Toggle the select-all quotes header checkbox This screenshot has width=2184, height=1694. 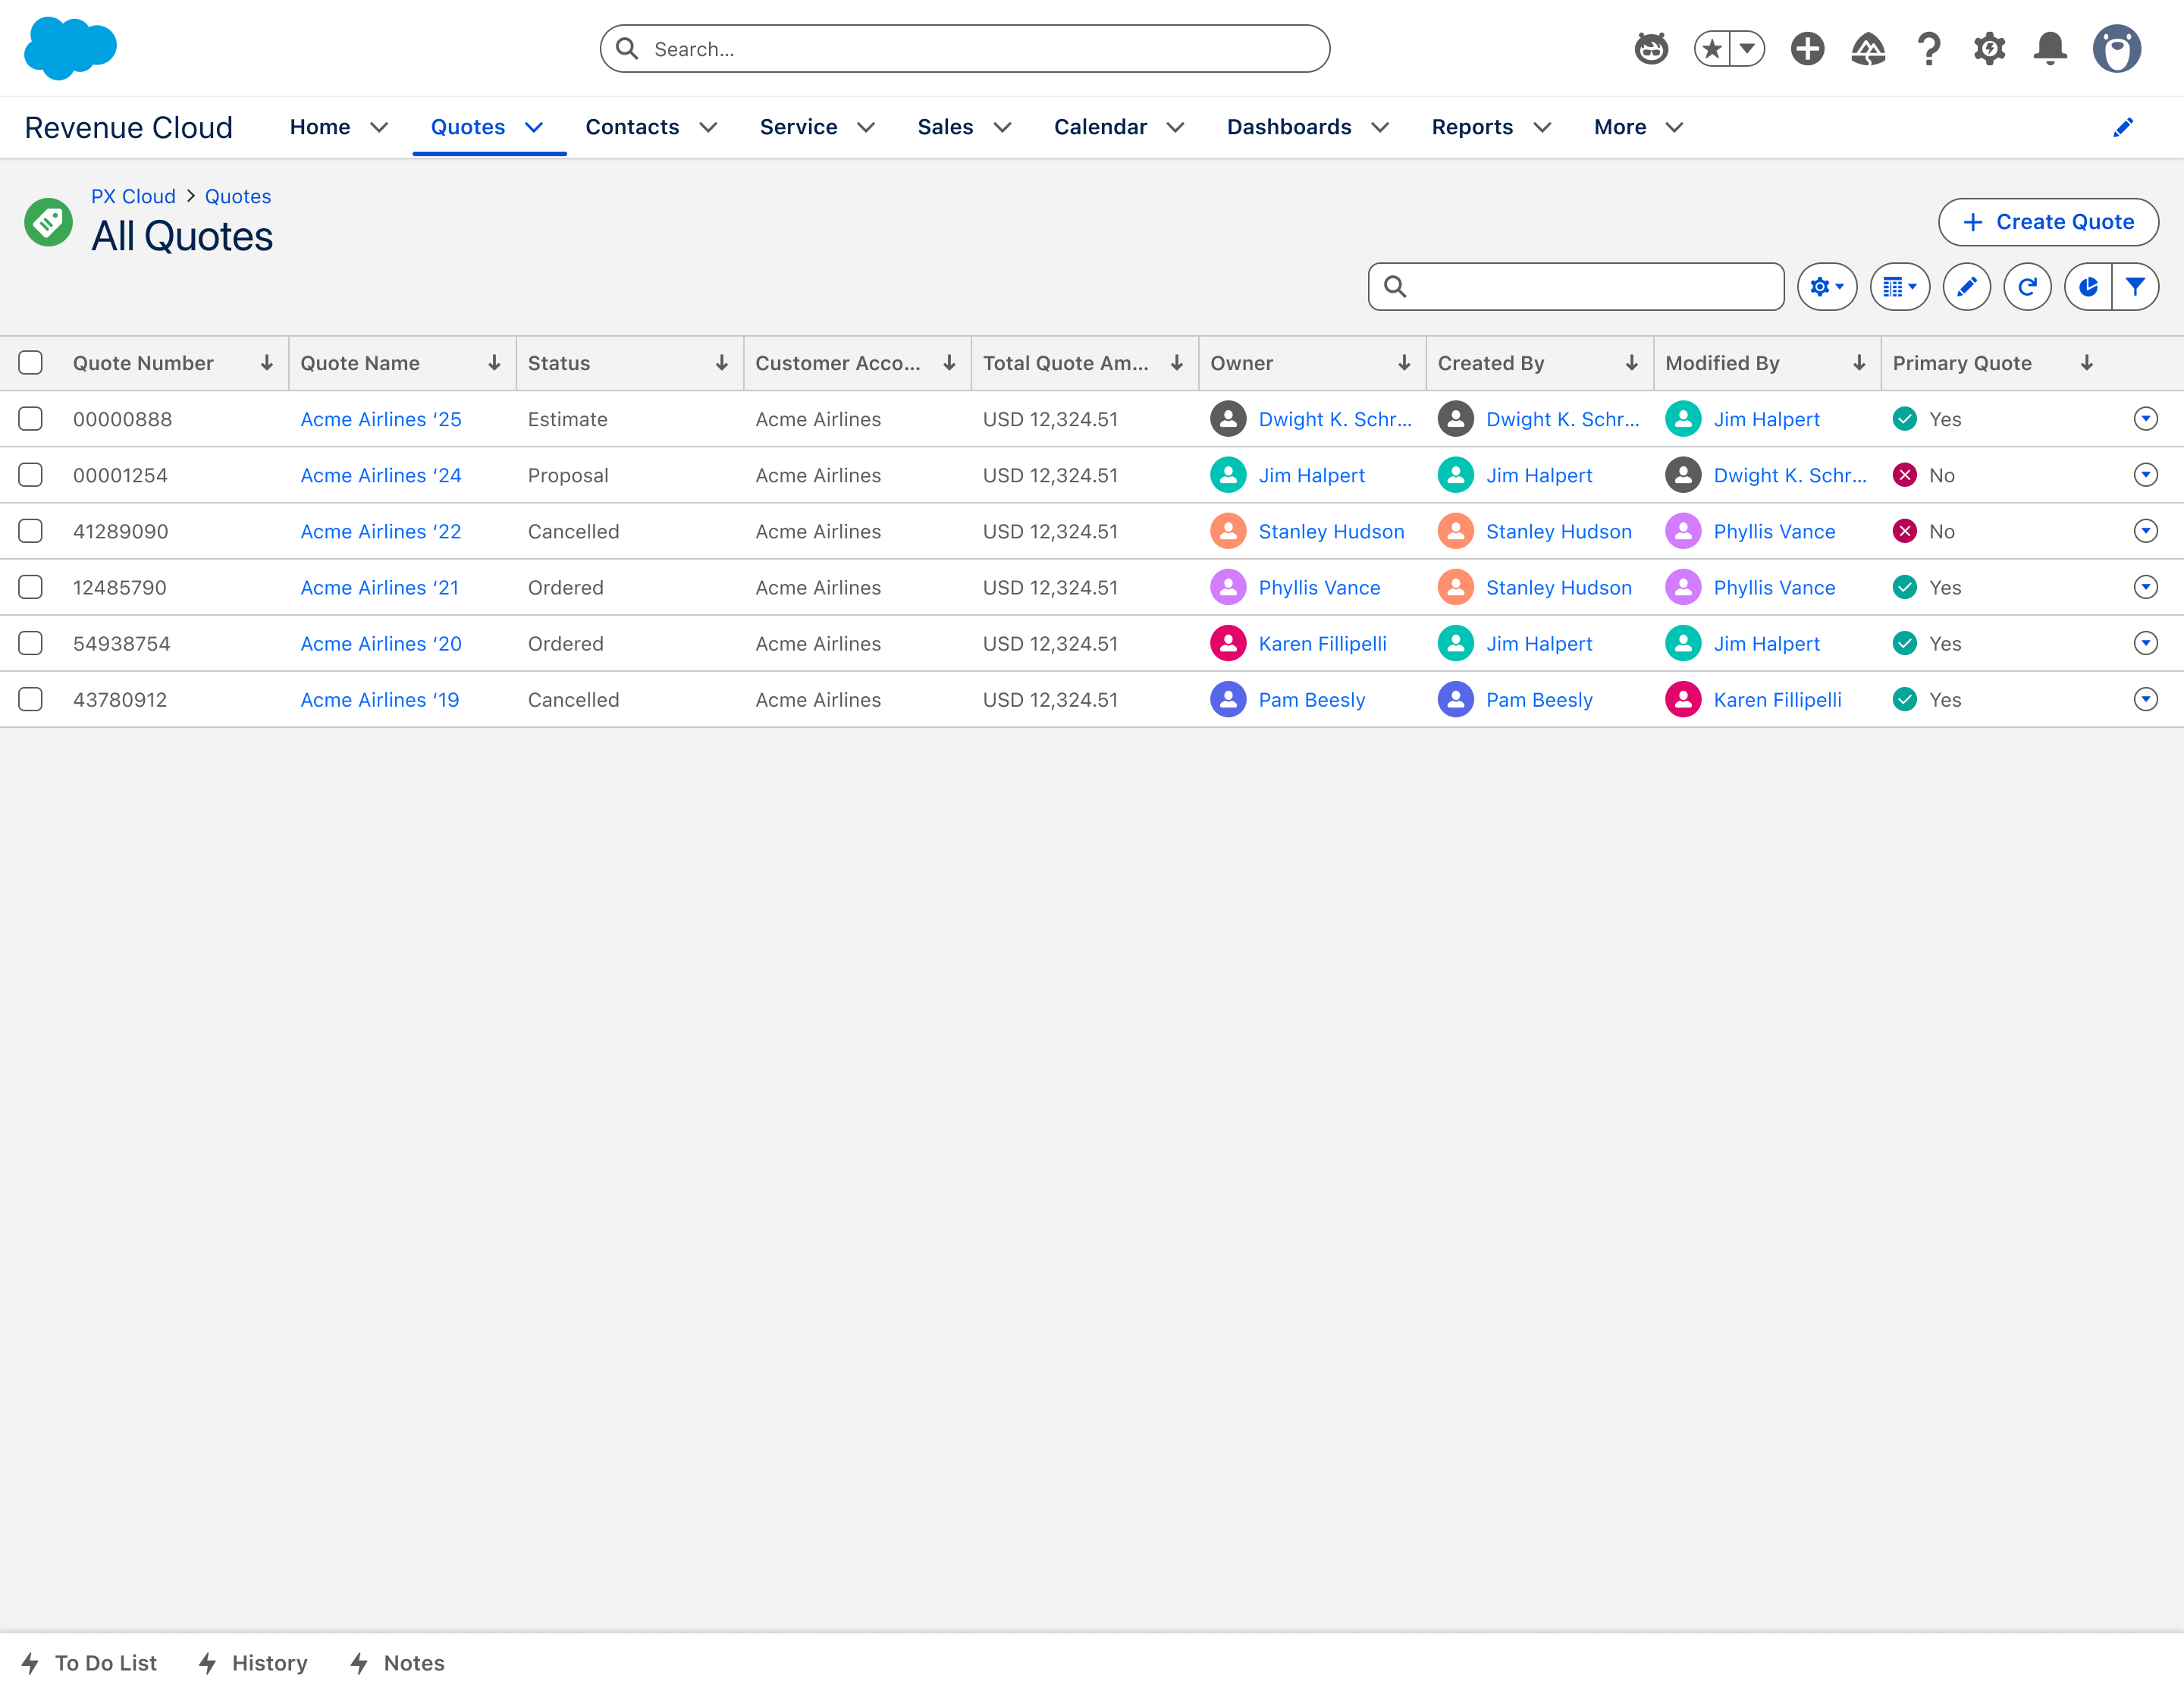pyautogui.click(x=31, y=363)
